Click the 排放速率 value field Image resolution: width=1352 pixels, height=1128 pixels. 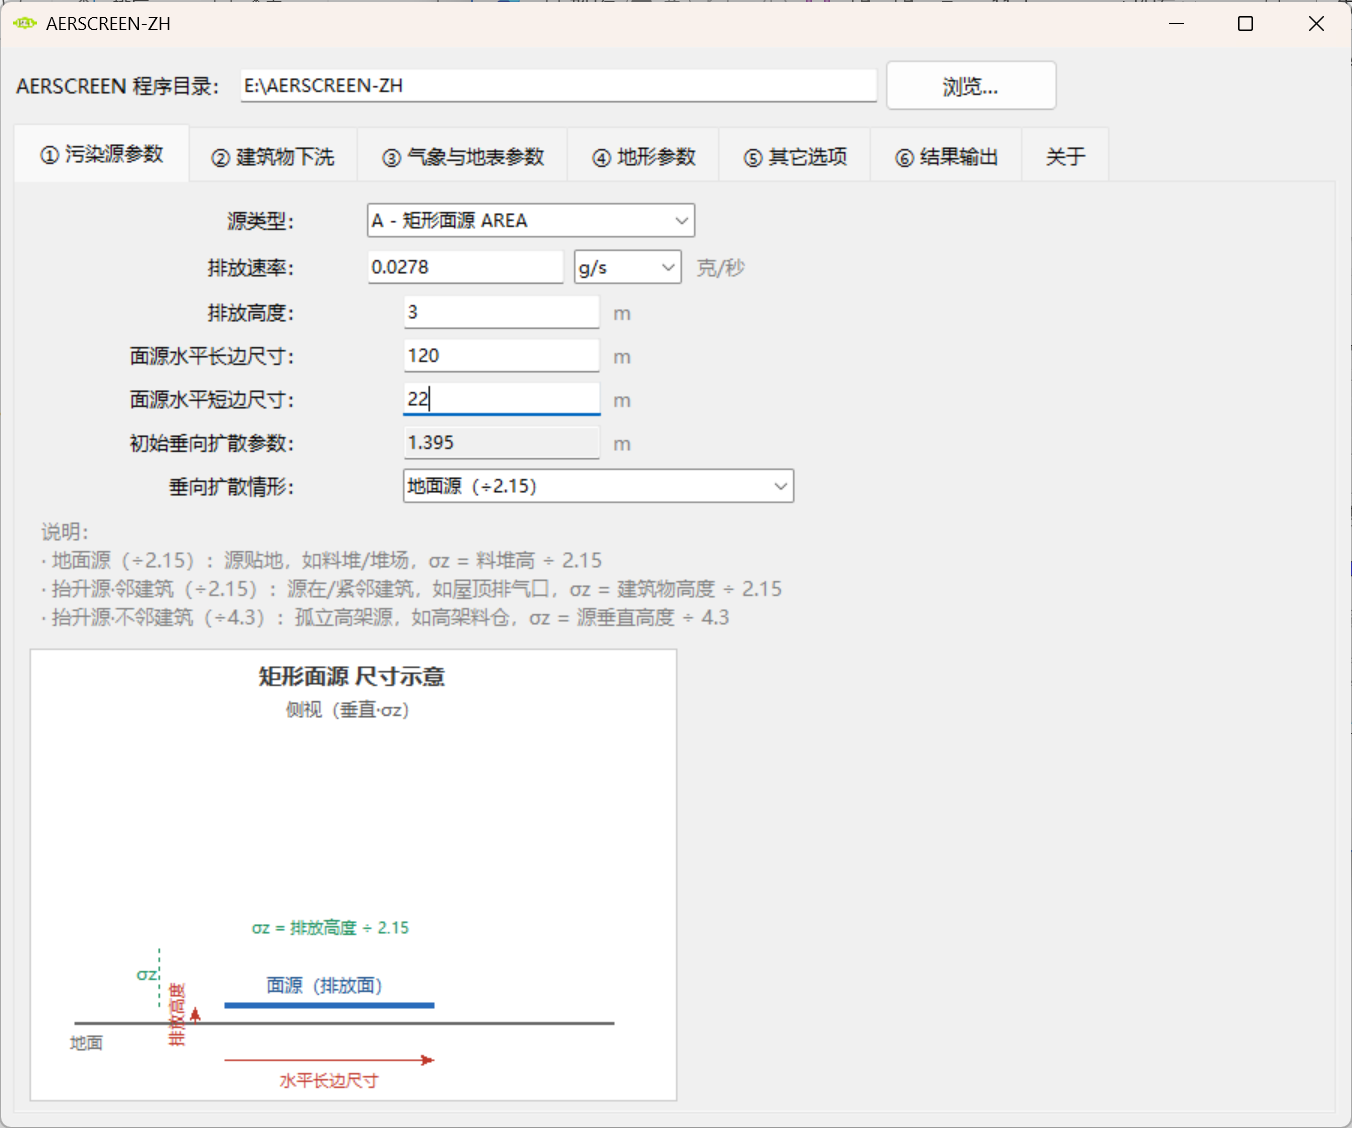pos(466,267)
